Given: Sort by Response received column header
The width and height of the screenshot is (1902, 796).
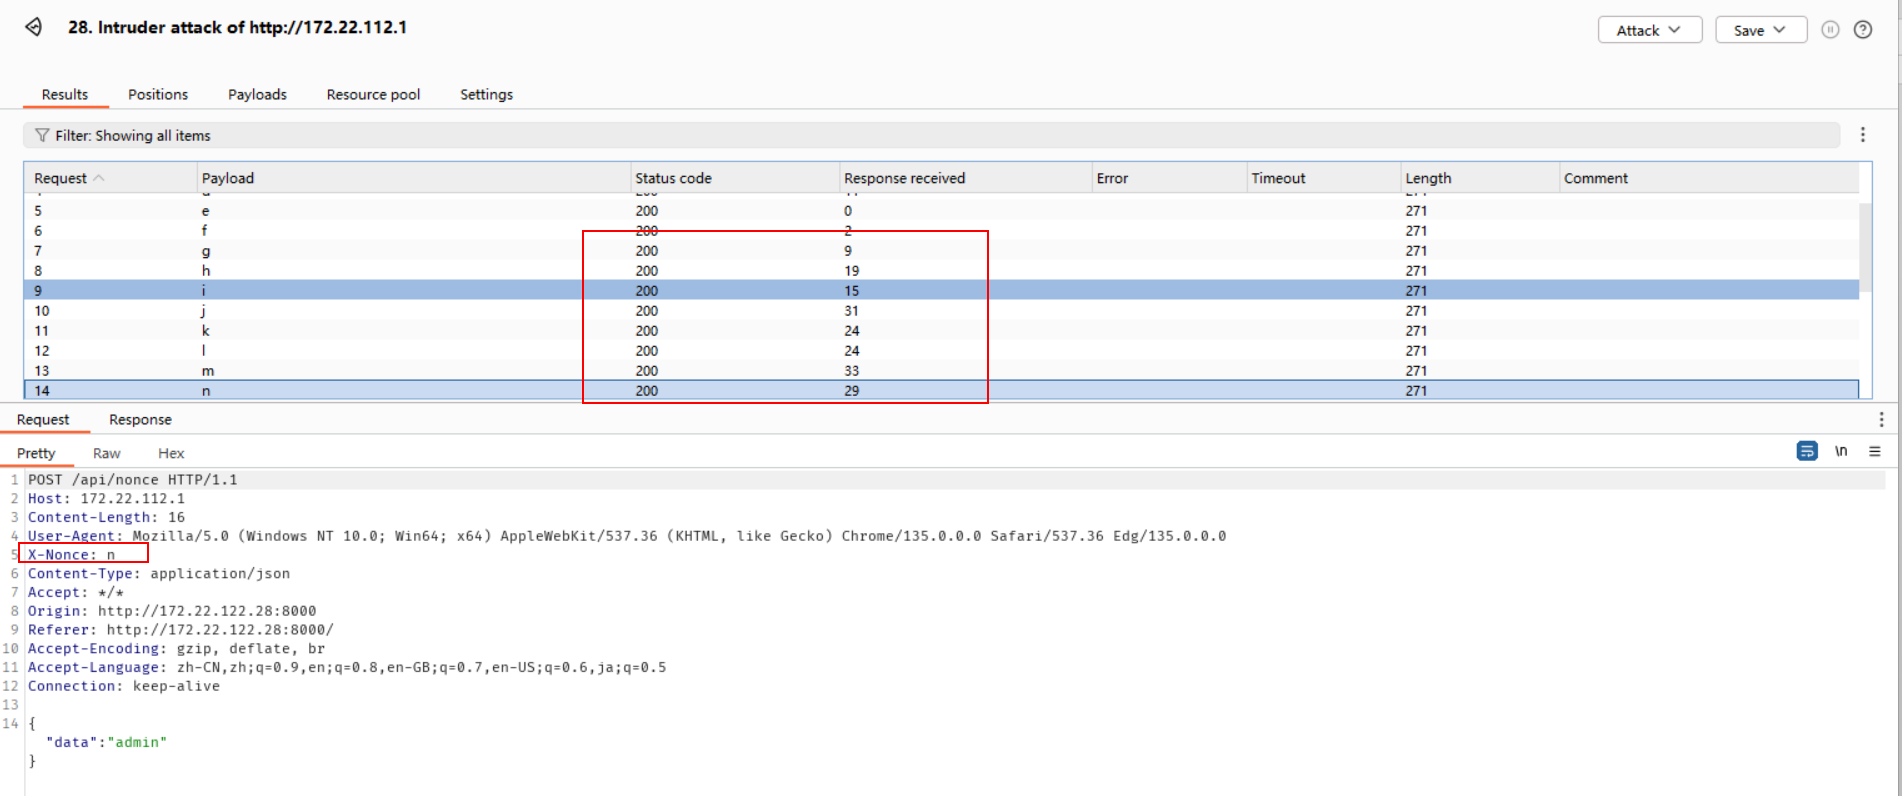Looking at the screenshot, I should (965, 178).
